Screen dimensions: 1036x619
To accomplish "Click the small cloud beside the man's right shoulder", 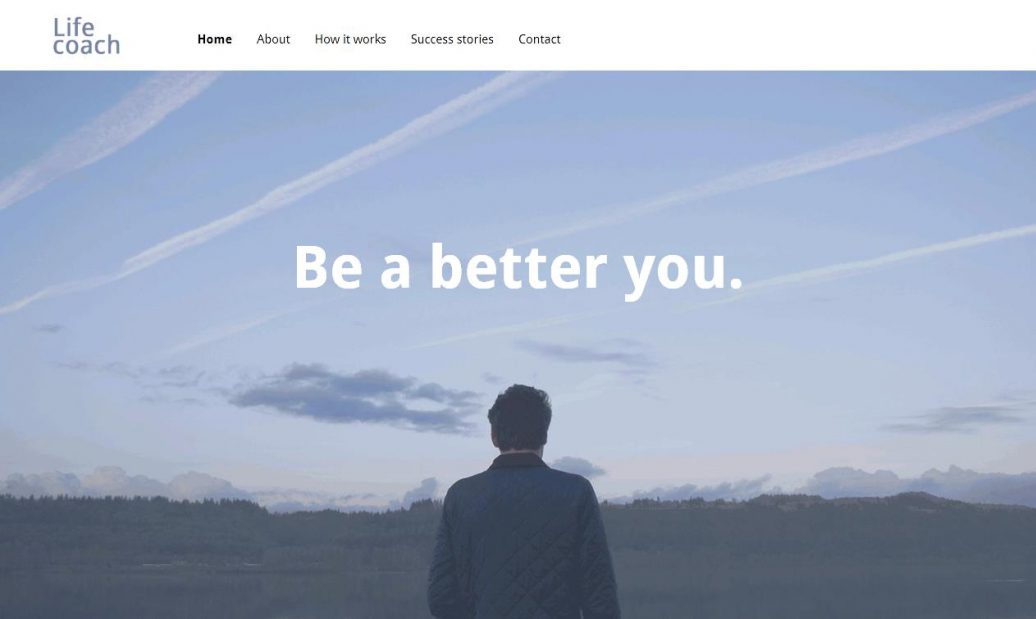I will (x=579, y=466).
